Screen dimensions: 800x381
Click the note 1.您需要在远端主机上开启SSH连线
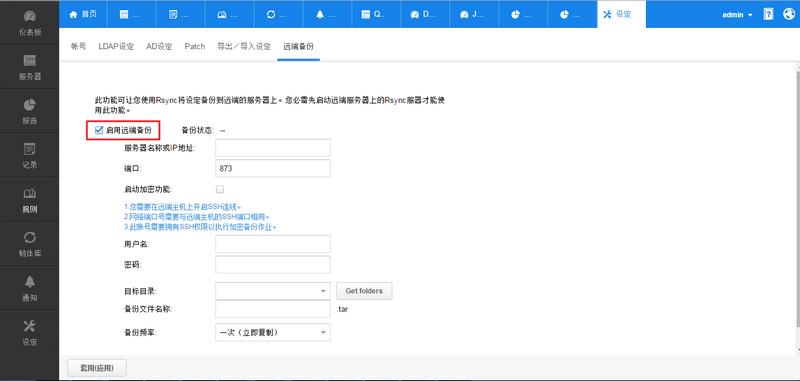click(x=183, y=207)
